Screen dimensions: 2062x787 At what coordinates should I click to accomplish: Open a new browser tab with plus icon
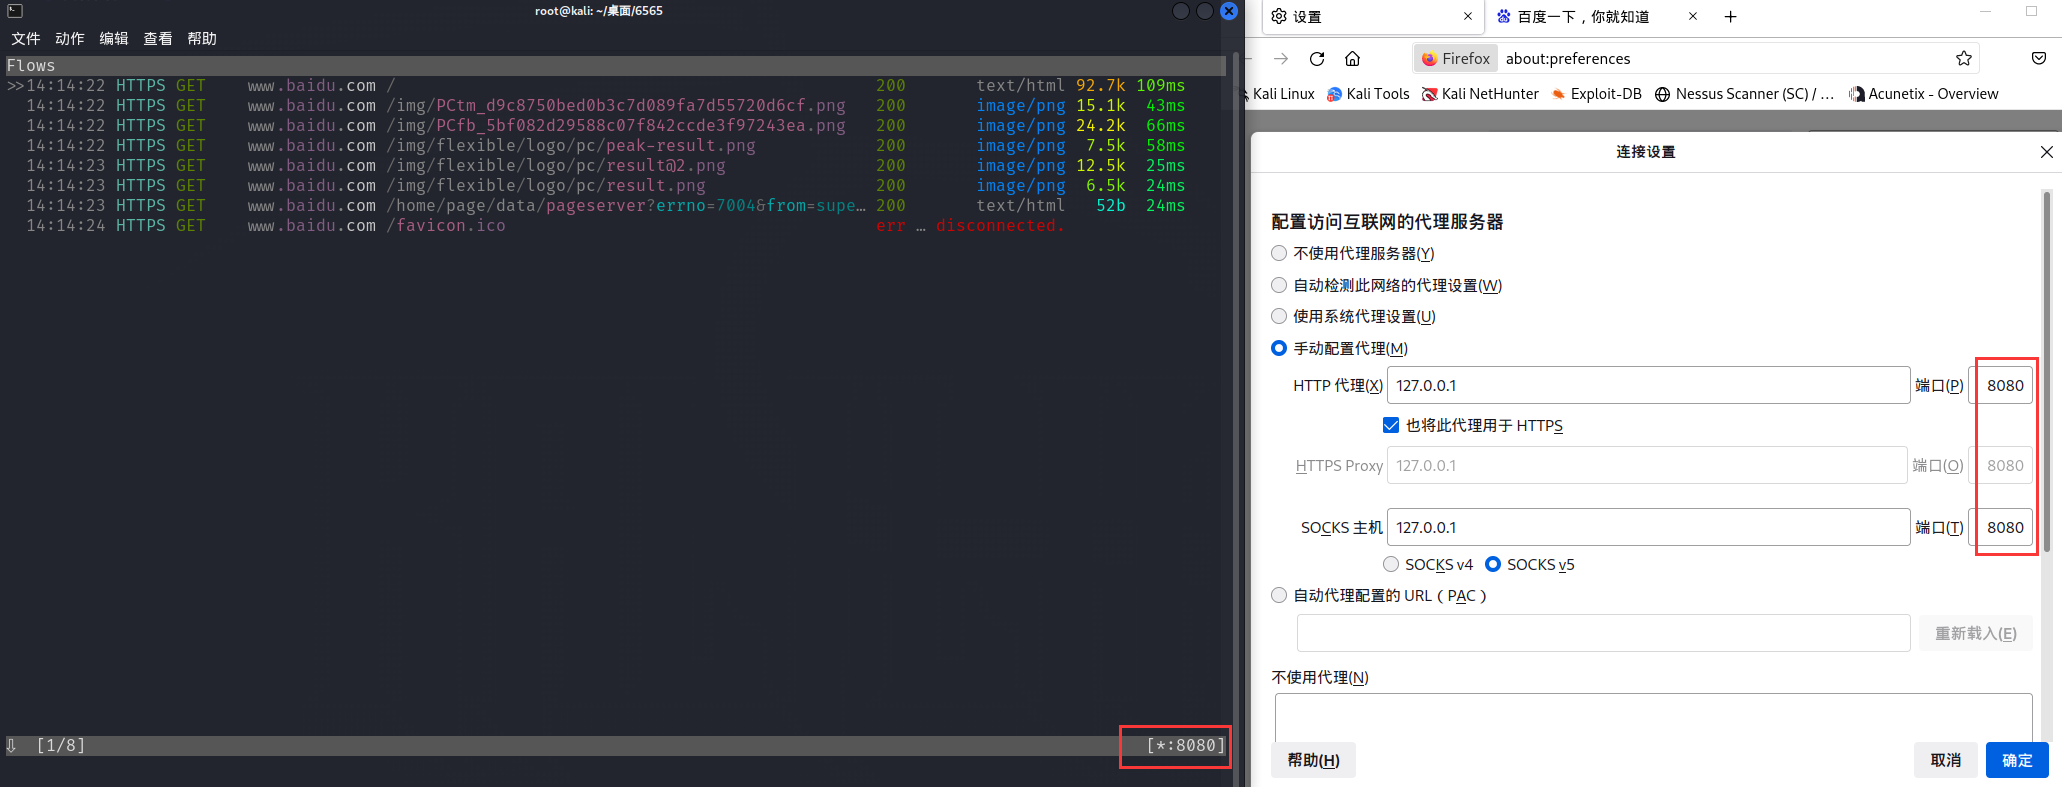[x=1730, y=17]
